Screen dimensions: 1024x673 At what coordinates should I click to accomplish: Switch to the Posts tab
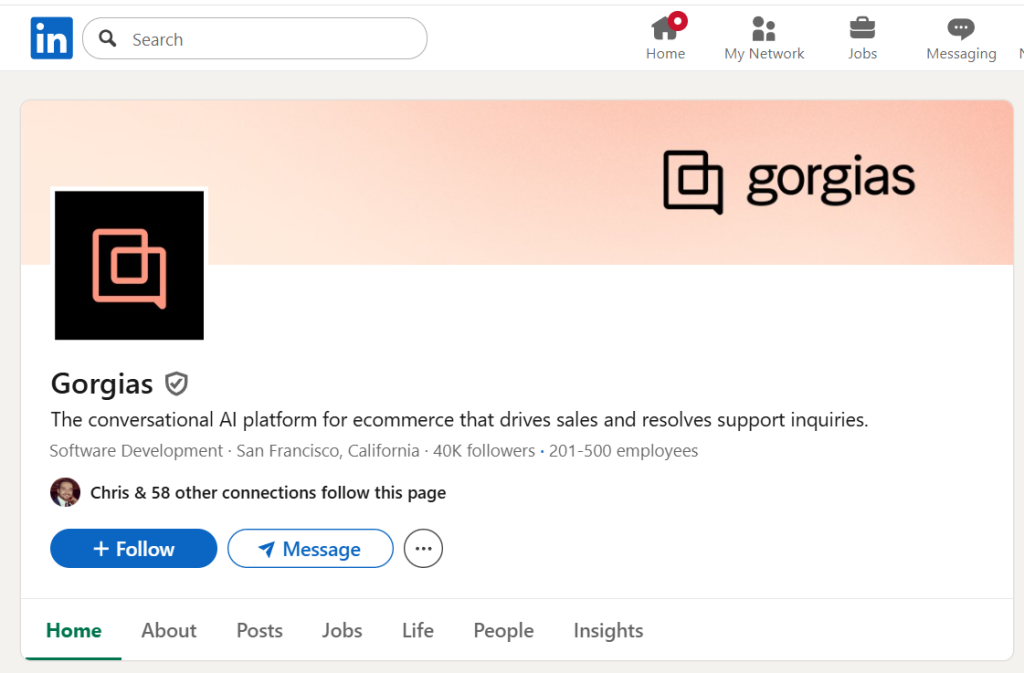pyautogui.click(x=259, y=630)
